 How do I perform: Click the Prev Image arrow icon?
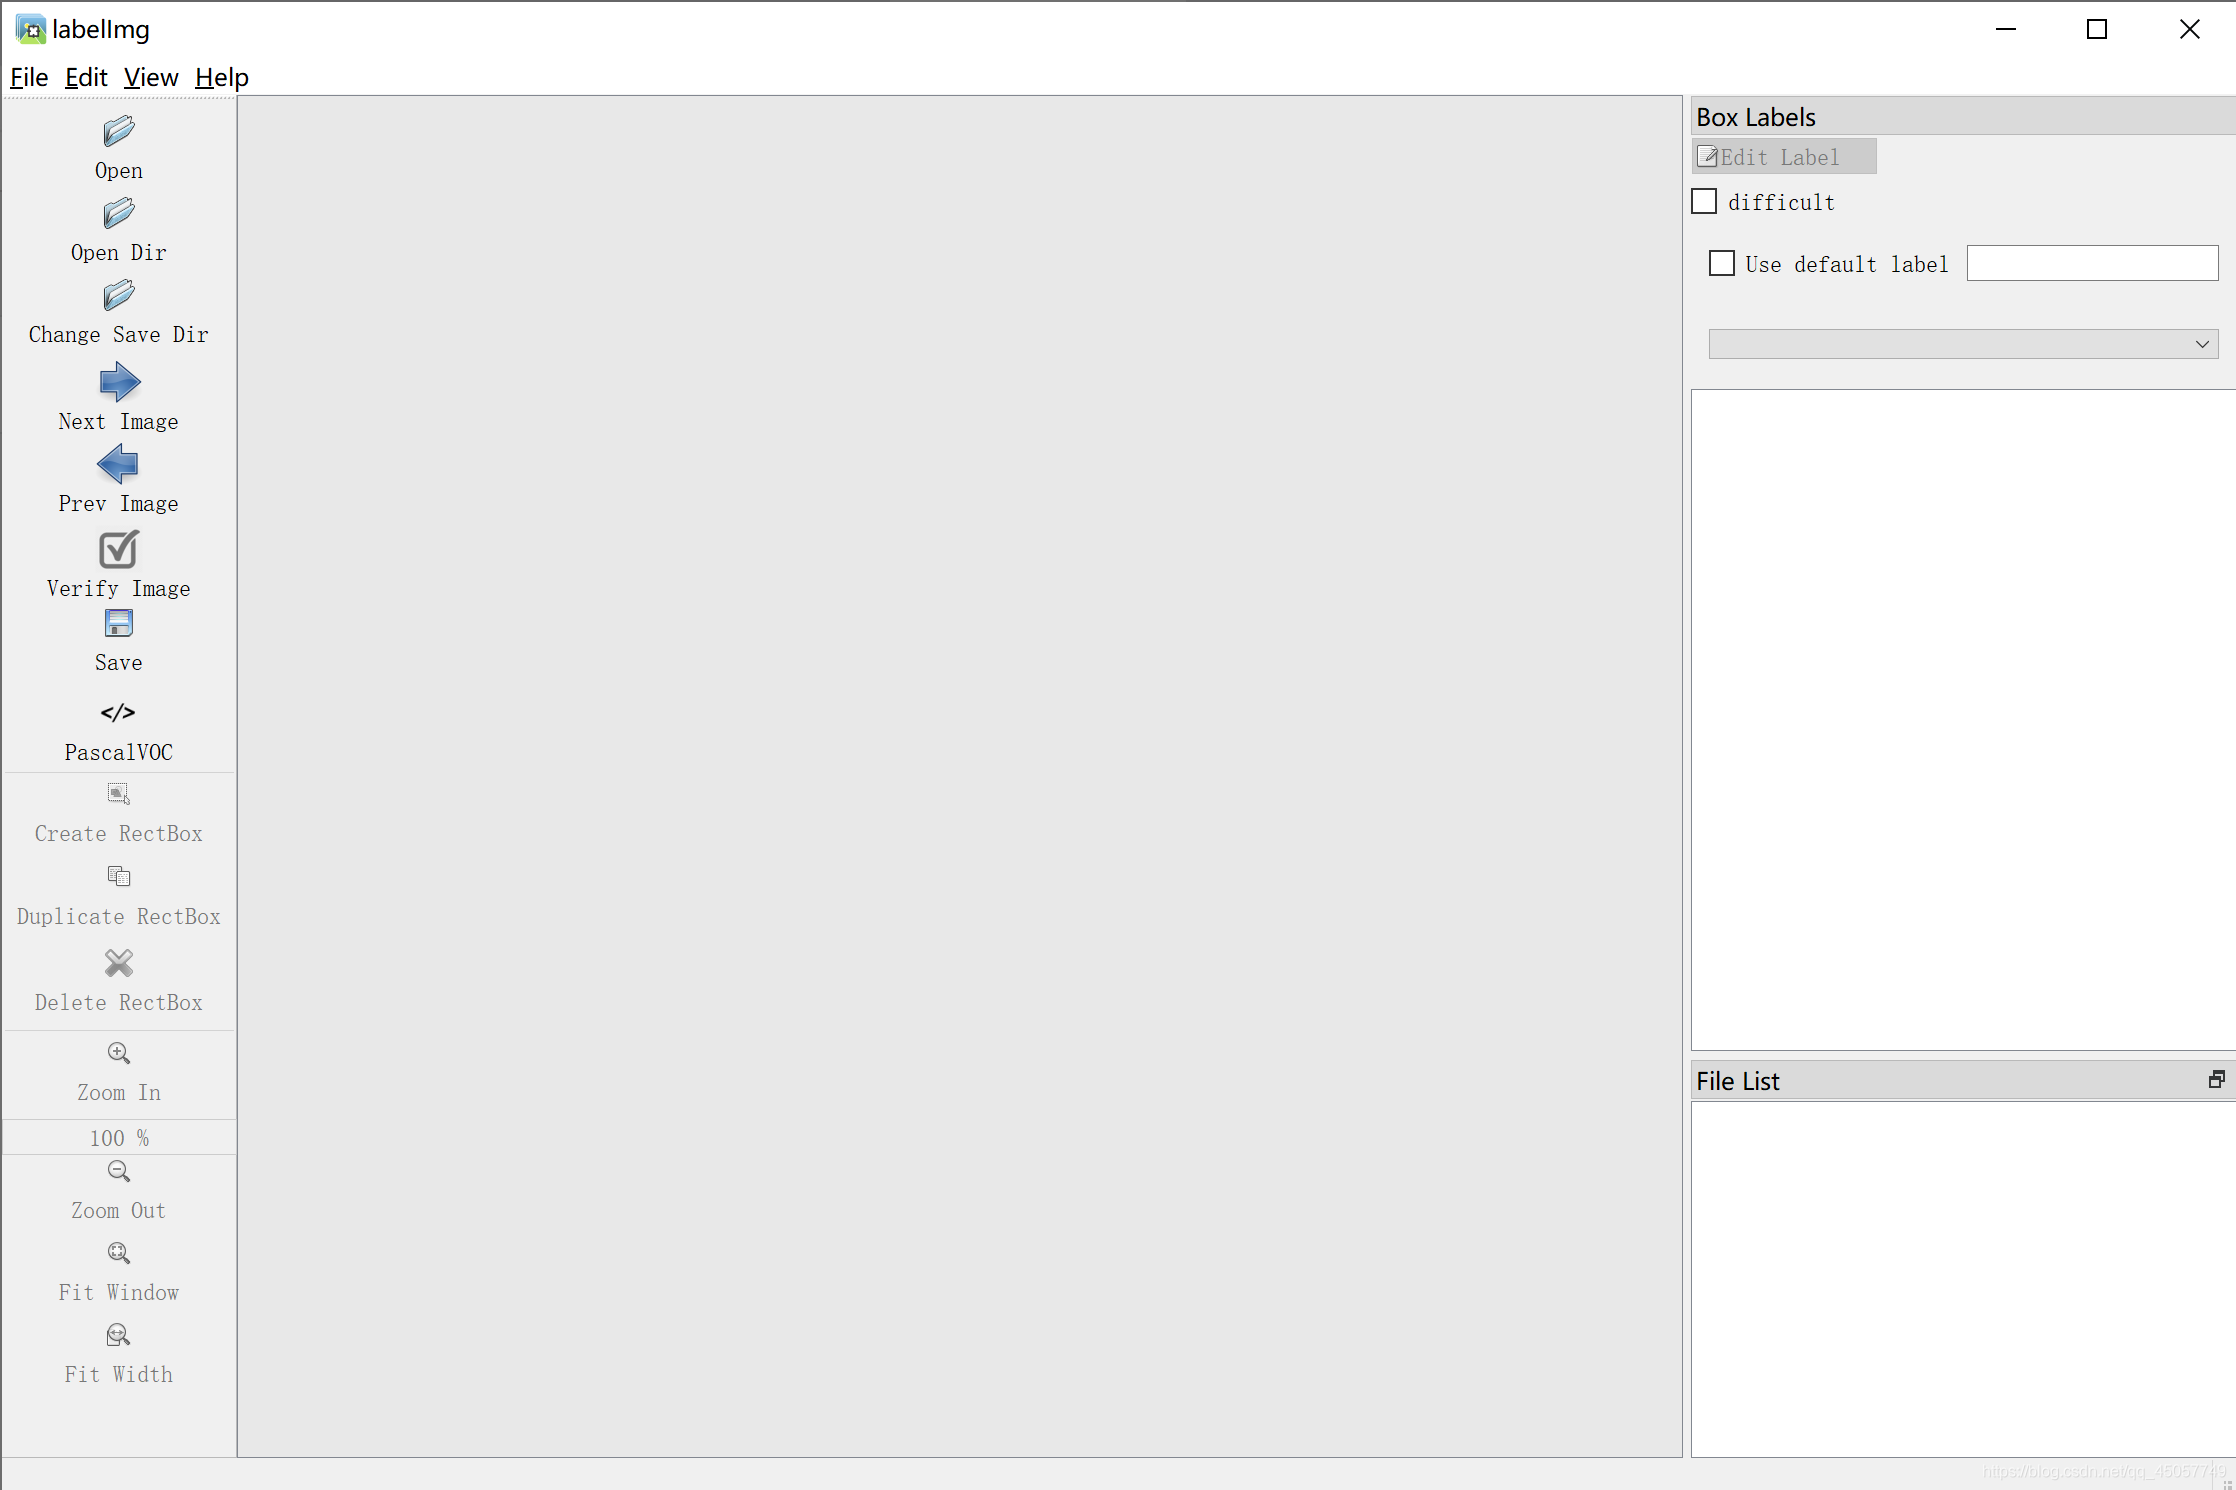coord(118,464)
